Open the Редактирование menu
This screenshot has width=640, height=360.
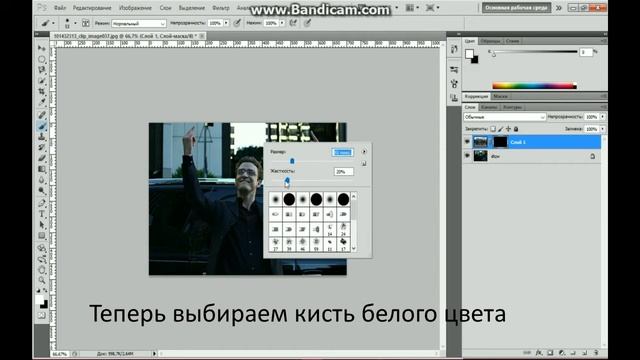pos(92,8)
